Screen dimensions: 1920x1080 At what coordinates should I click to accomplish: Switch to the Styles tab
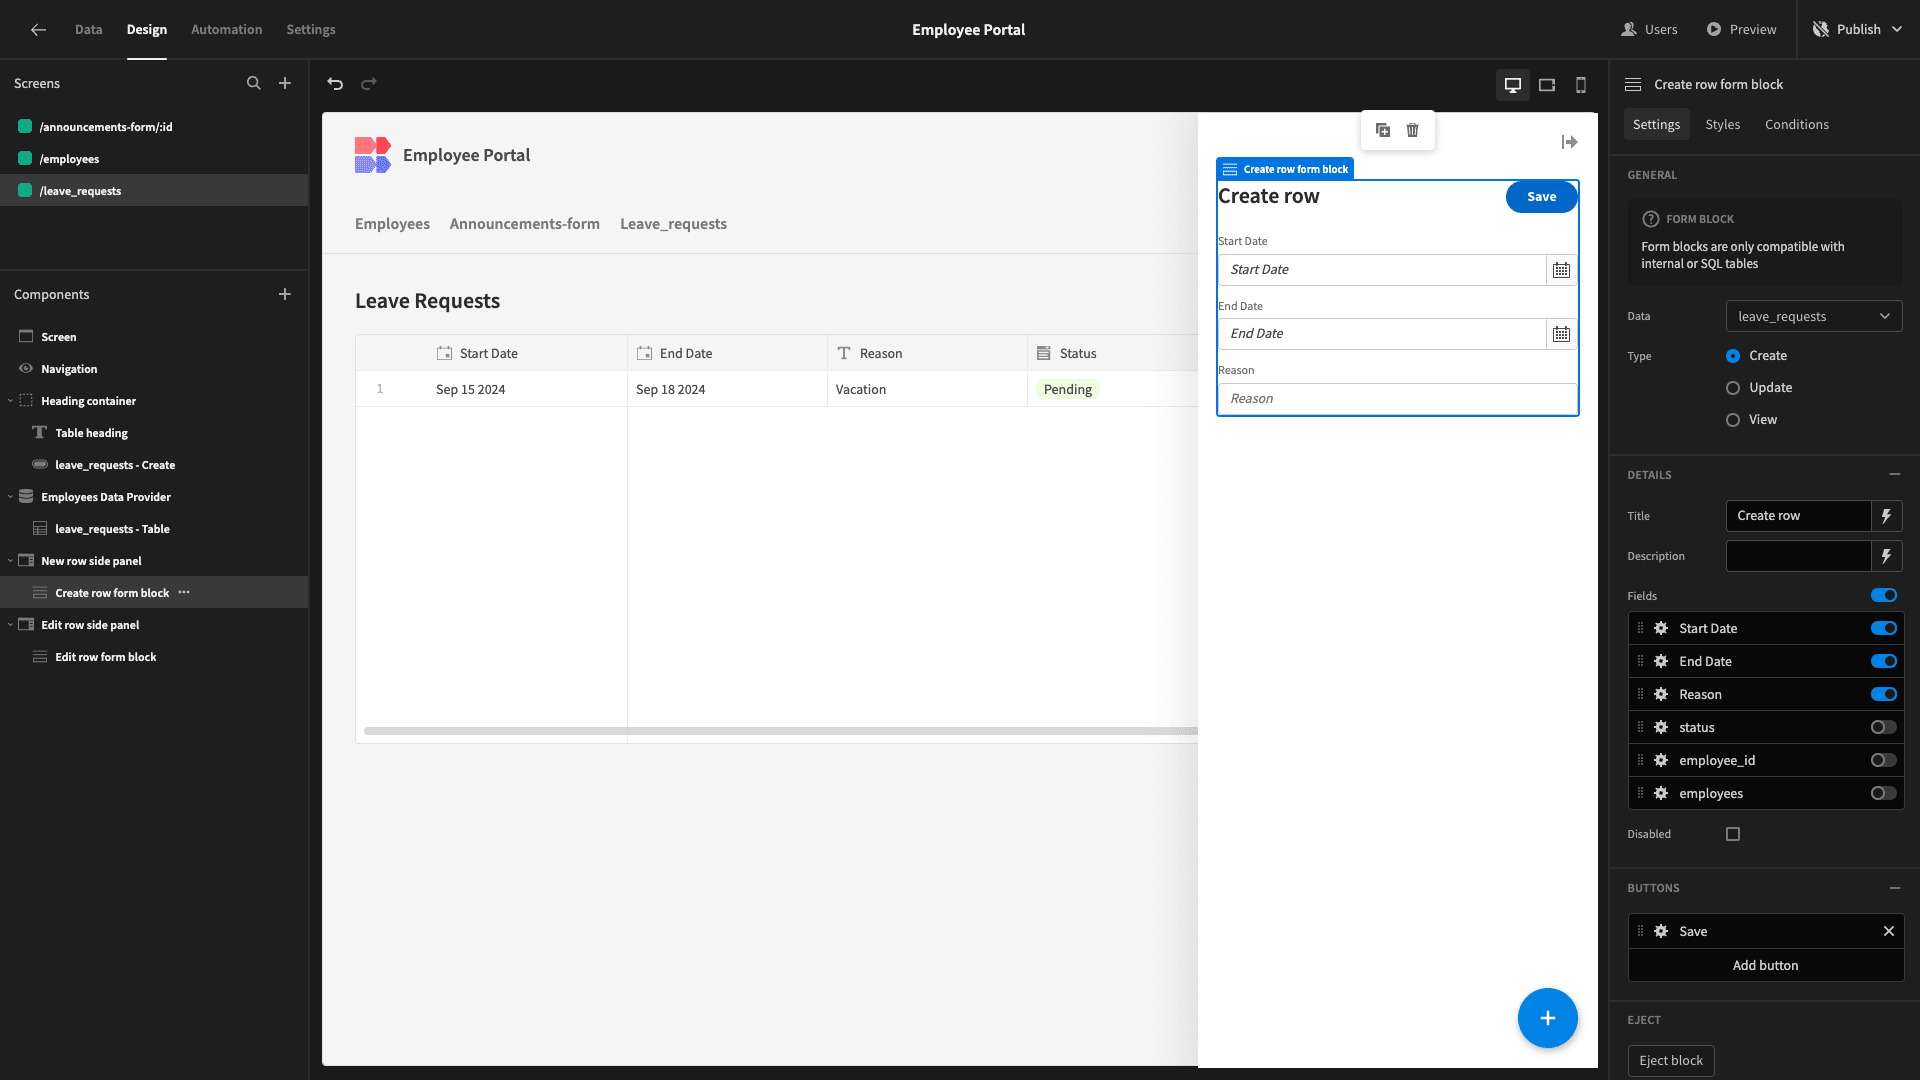tap(1722, 125)
